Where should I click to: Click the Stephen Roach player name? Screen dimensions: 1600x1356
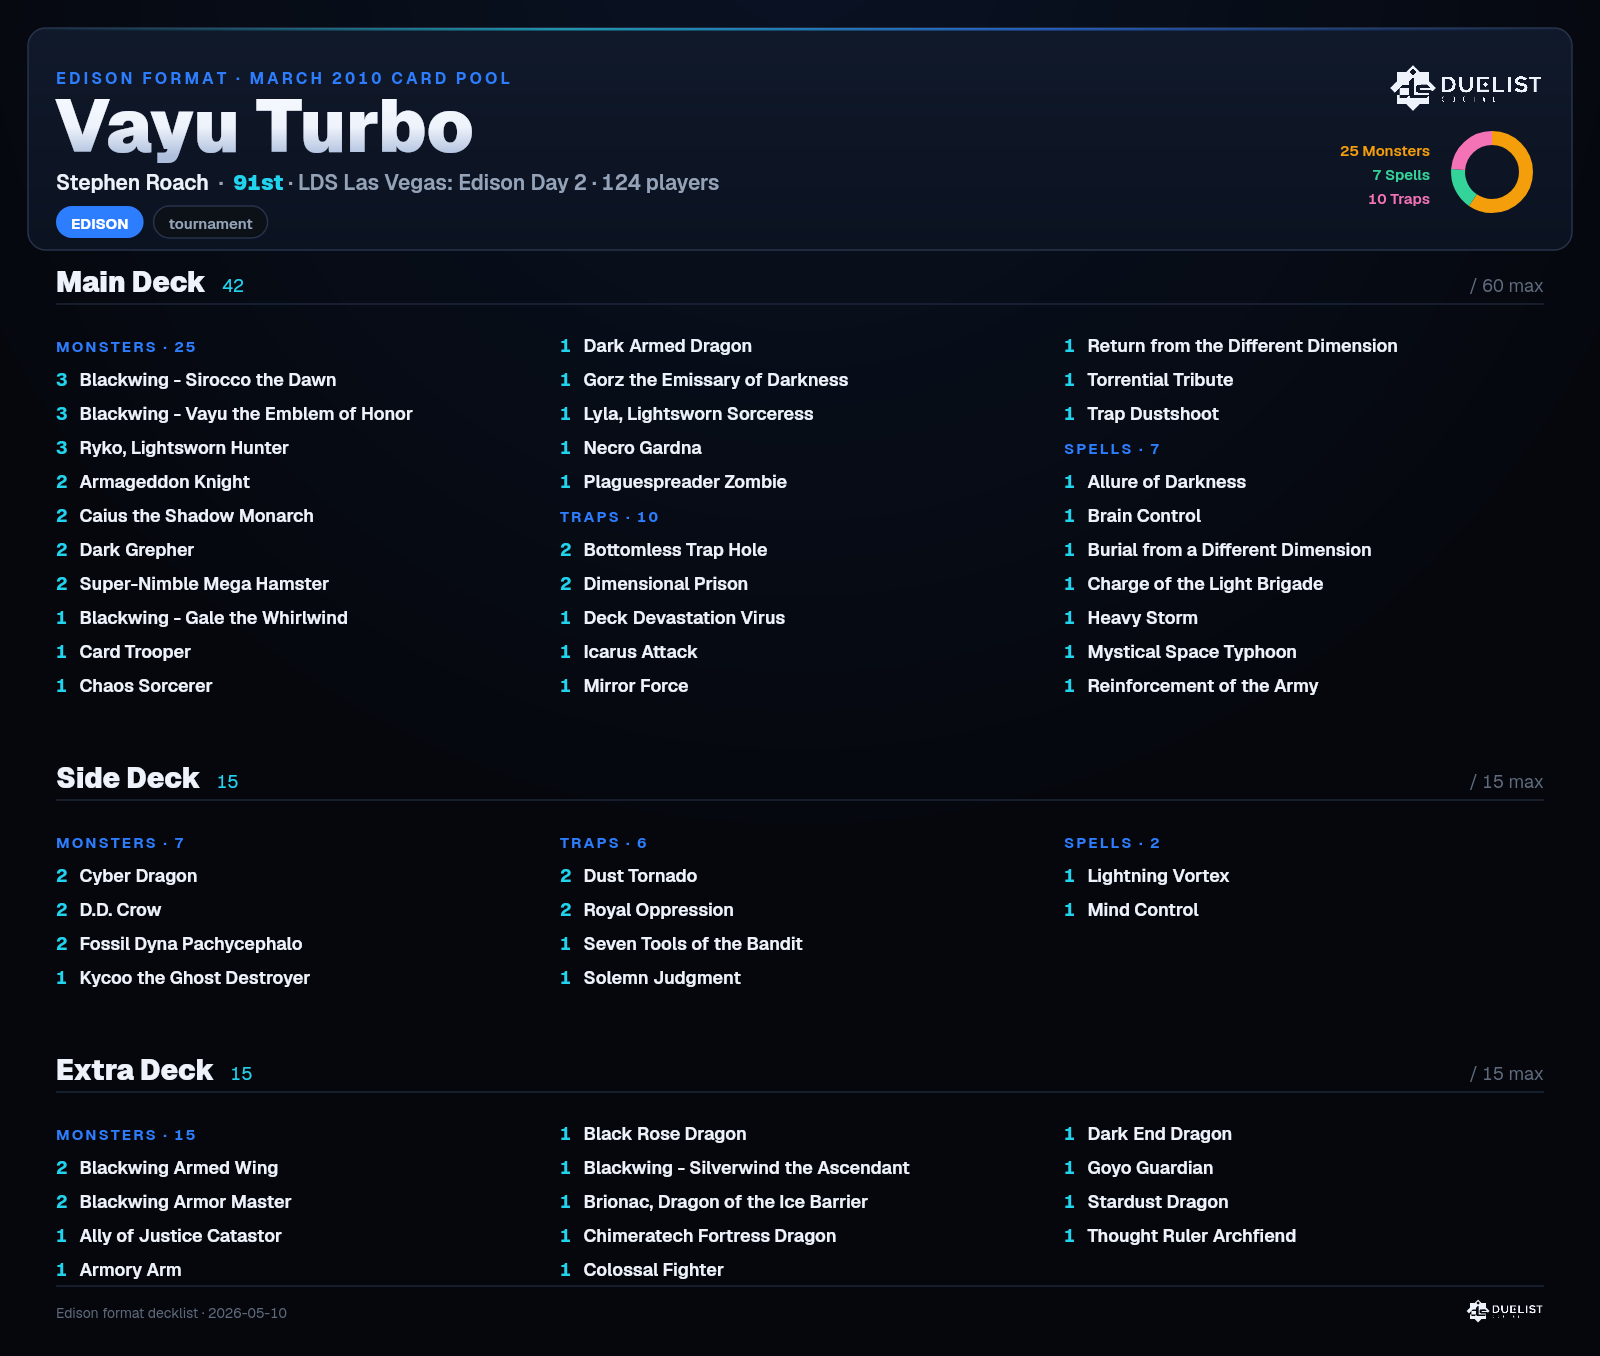click(x=132, y=183)
